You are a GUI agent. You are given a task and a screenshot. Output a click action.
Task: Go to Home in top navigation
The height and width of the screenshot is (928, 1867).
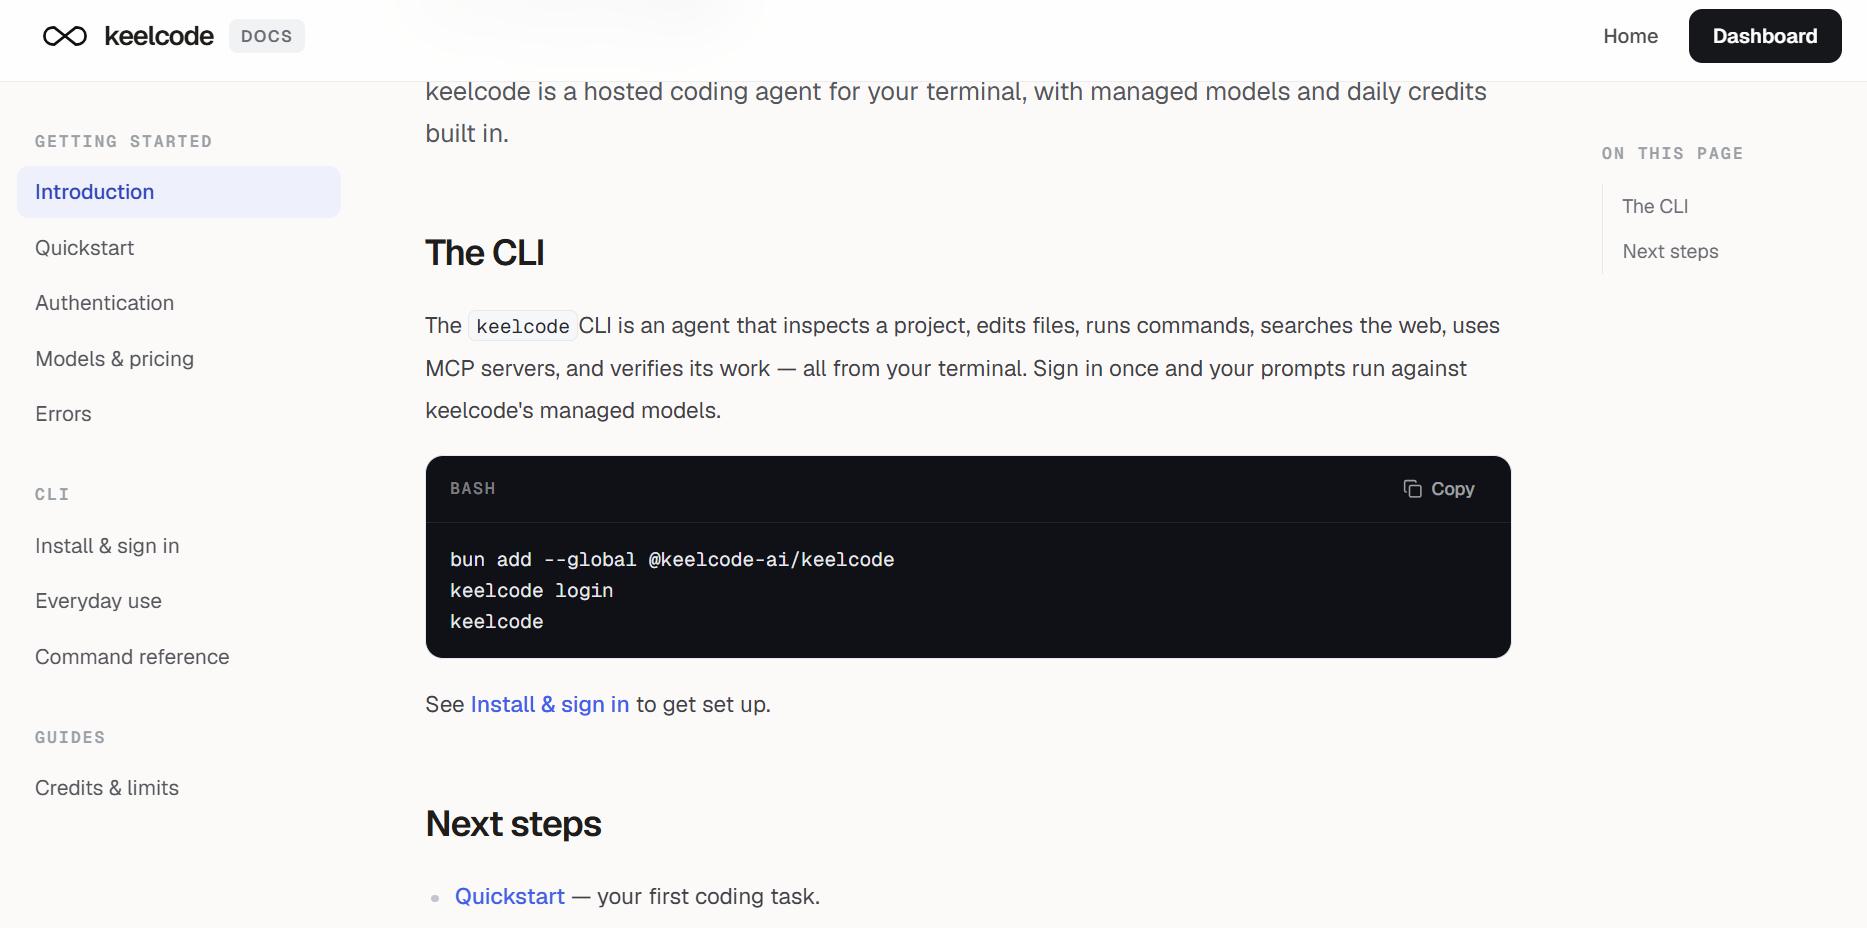click(x=1630, y=36)
